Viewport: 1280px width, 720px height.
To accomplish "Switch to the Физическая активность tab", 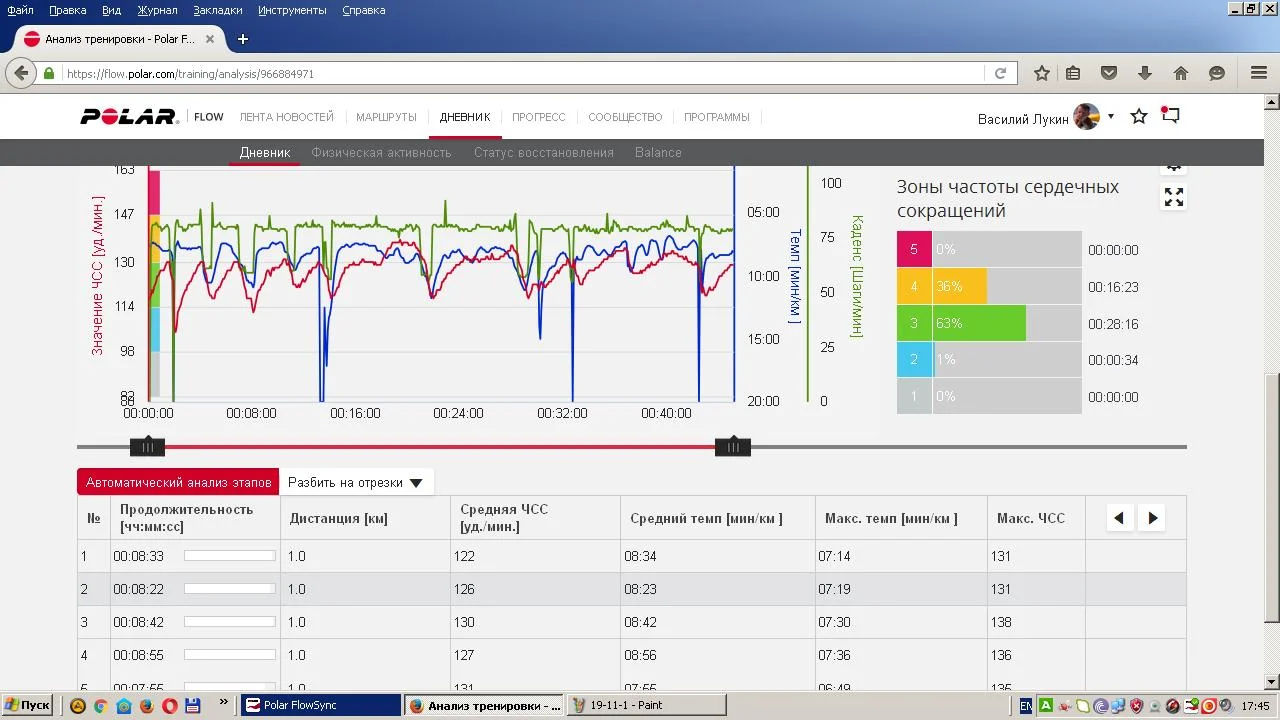I will [x=381, y=152].
